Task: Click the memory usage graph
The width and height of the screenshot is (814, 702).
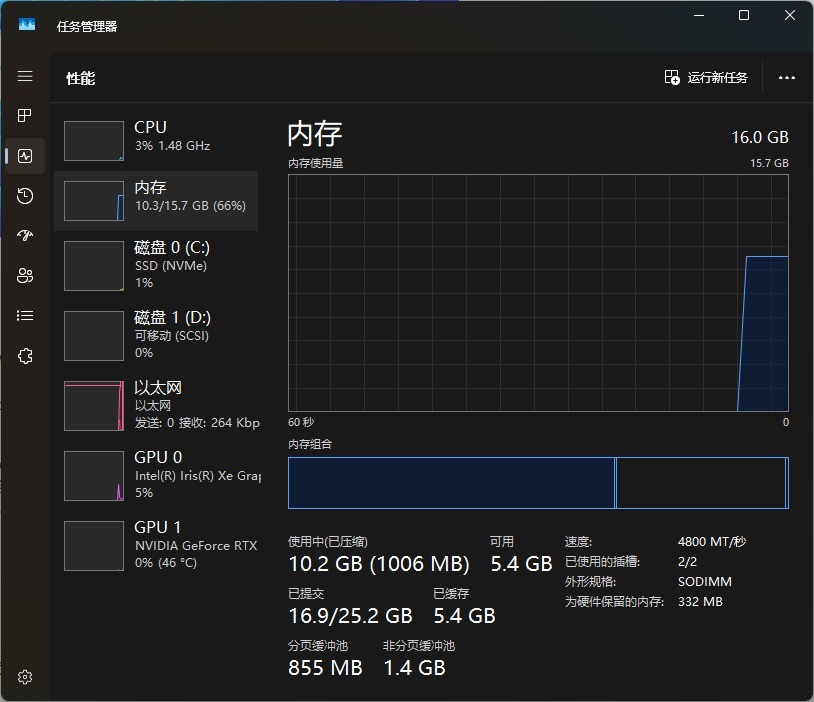Action: pyautogui.click(x=538, y=293)
